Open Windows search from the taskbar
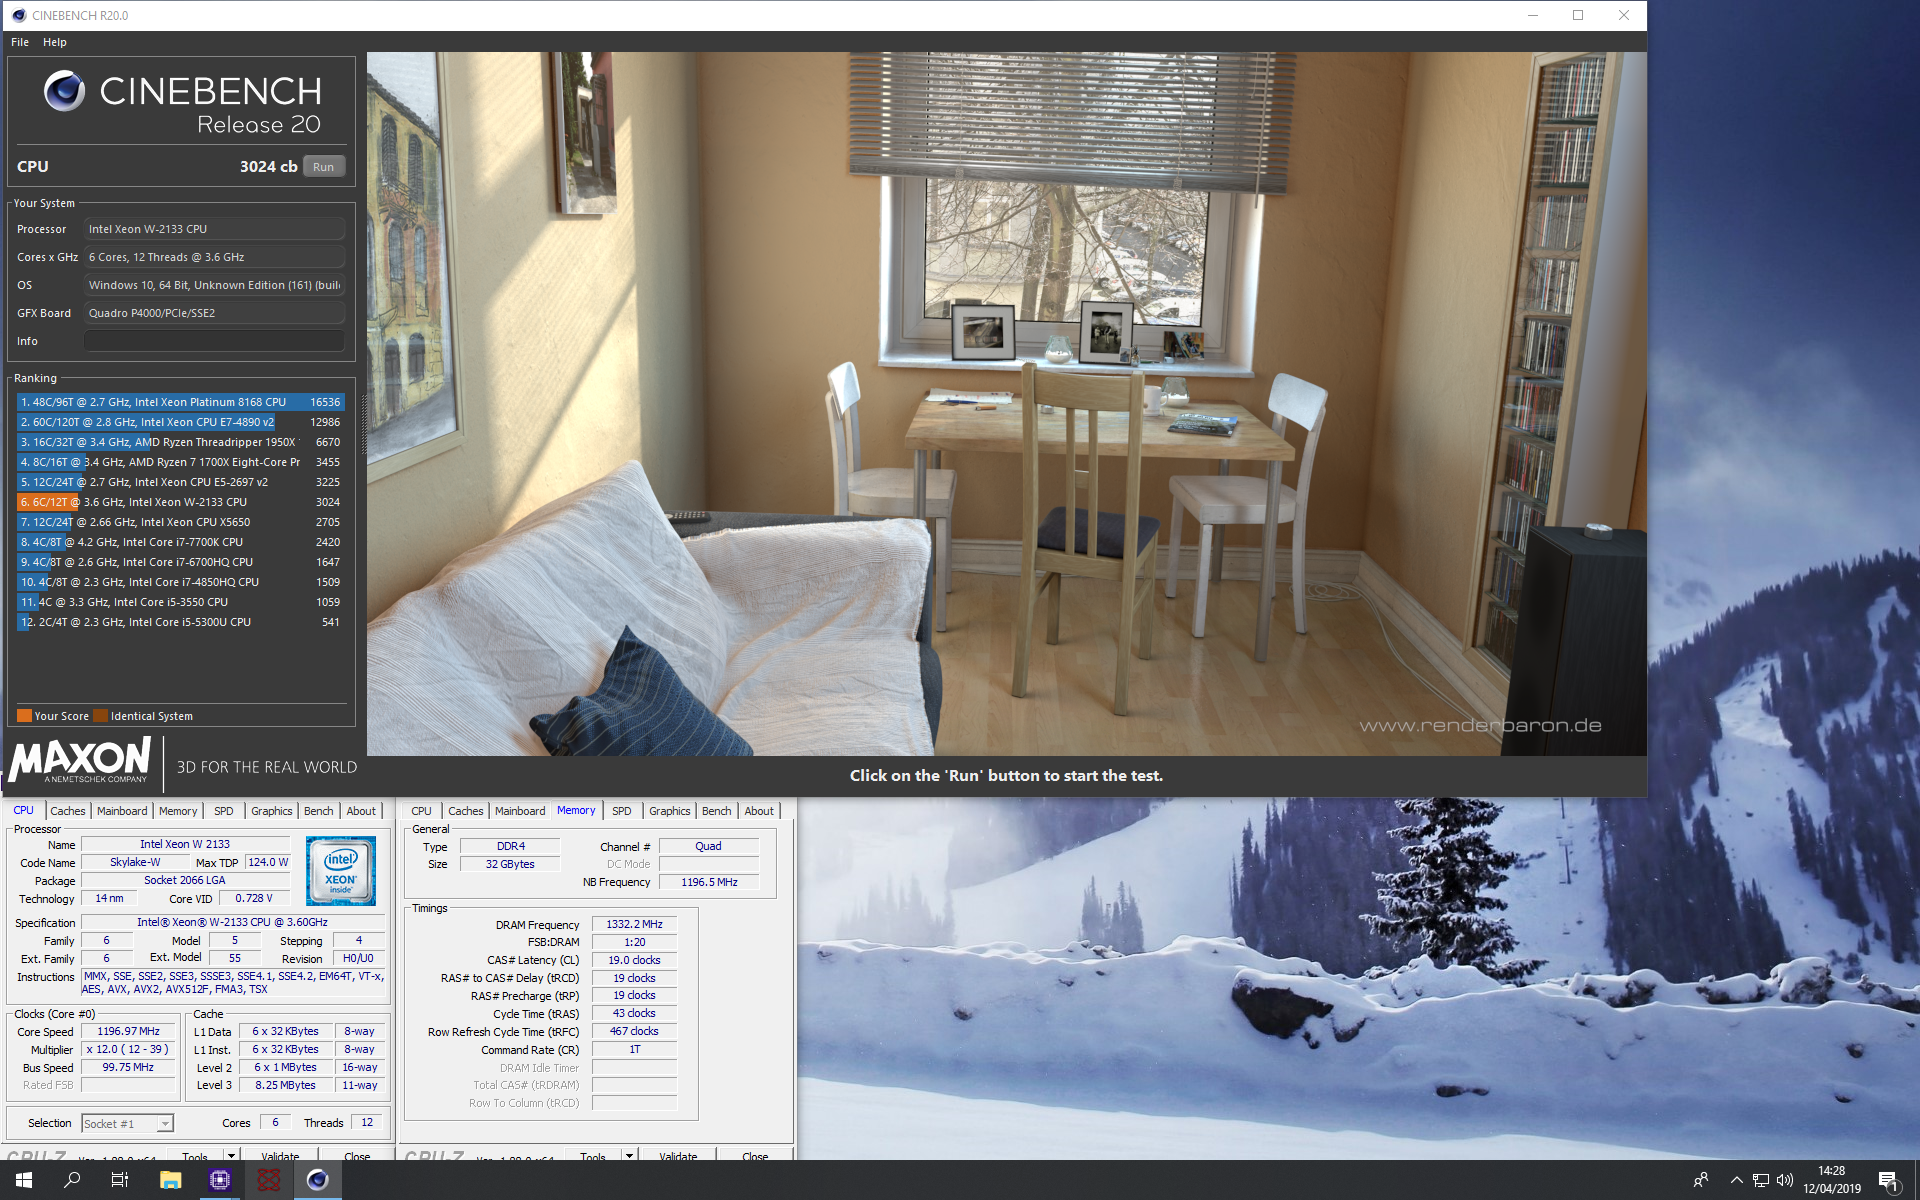 click(72, 1180)
